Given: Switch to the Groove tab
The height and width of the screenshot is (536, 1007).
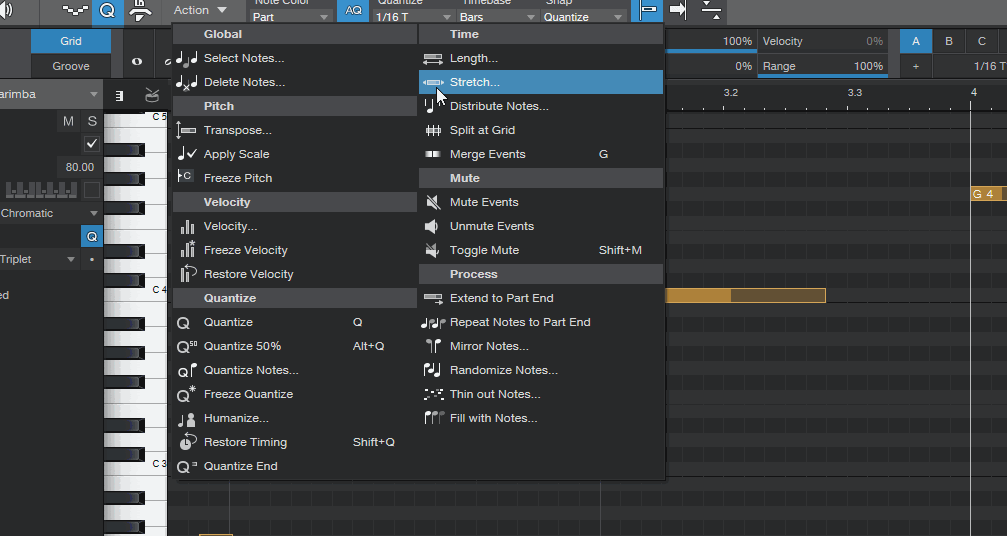Looking at the screenshot, I should coord(71,66).
